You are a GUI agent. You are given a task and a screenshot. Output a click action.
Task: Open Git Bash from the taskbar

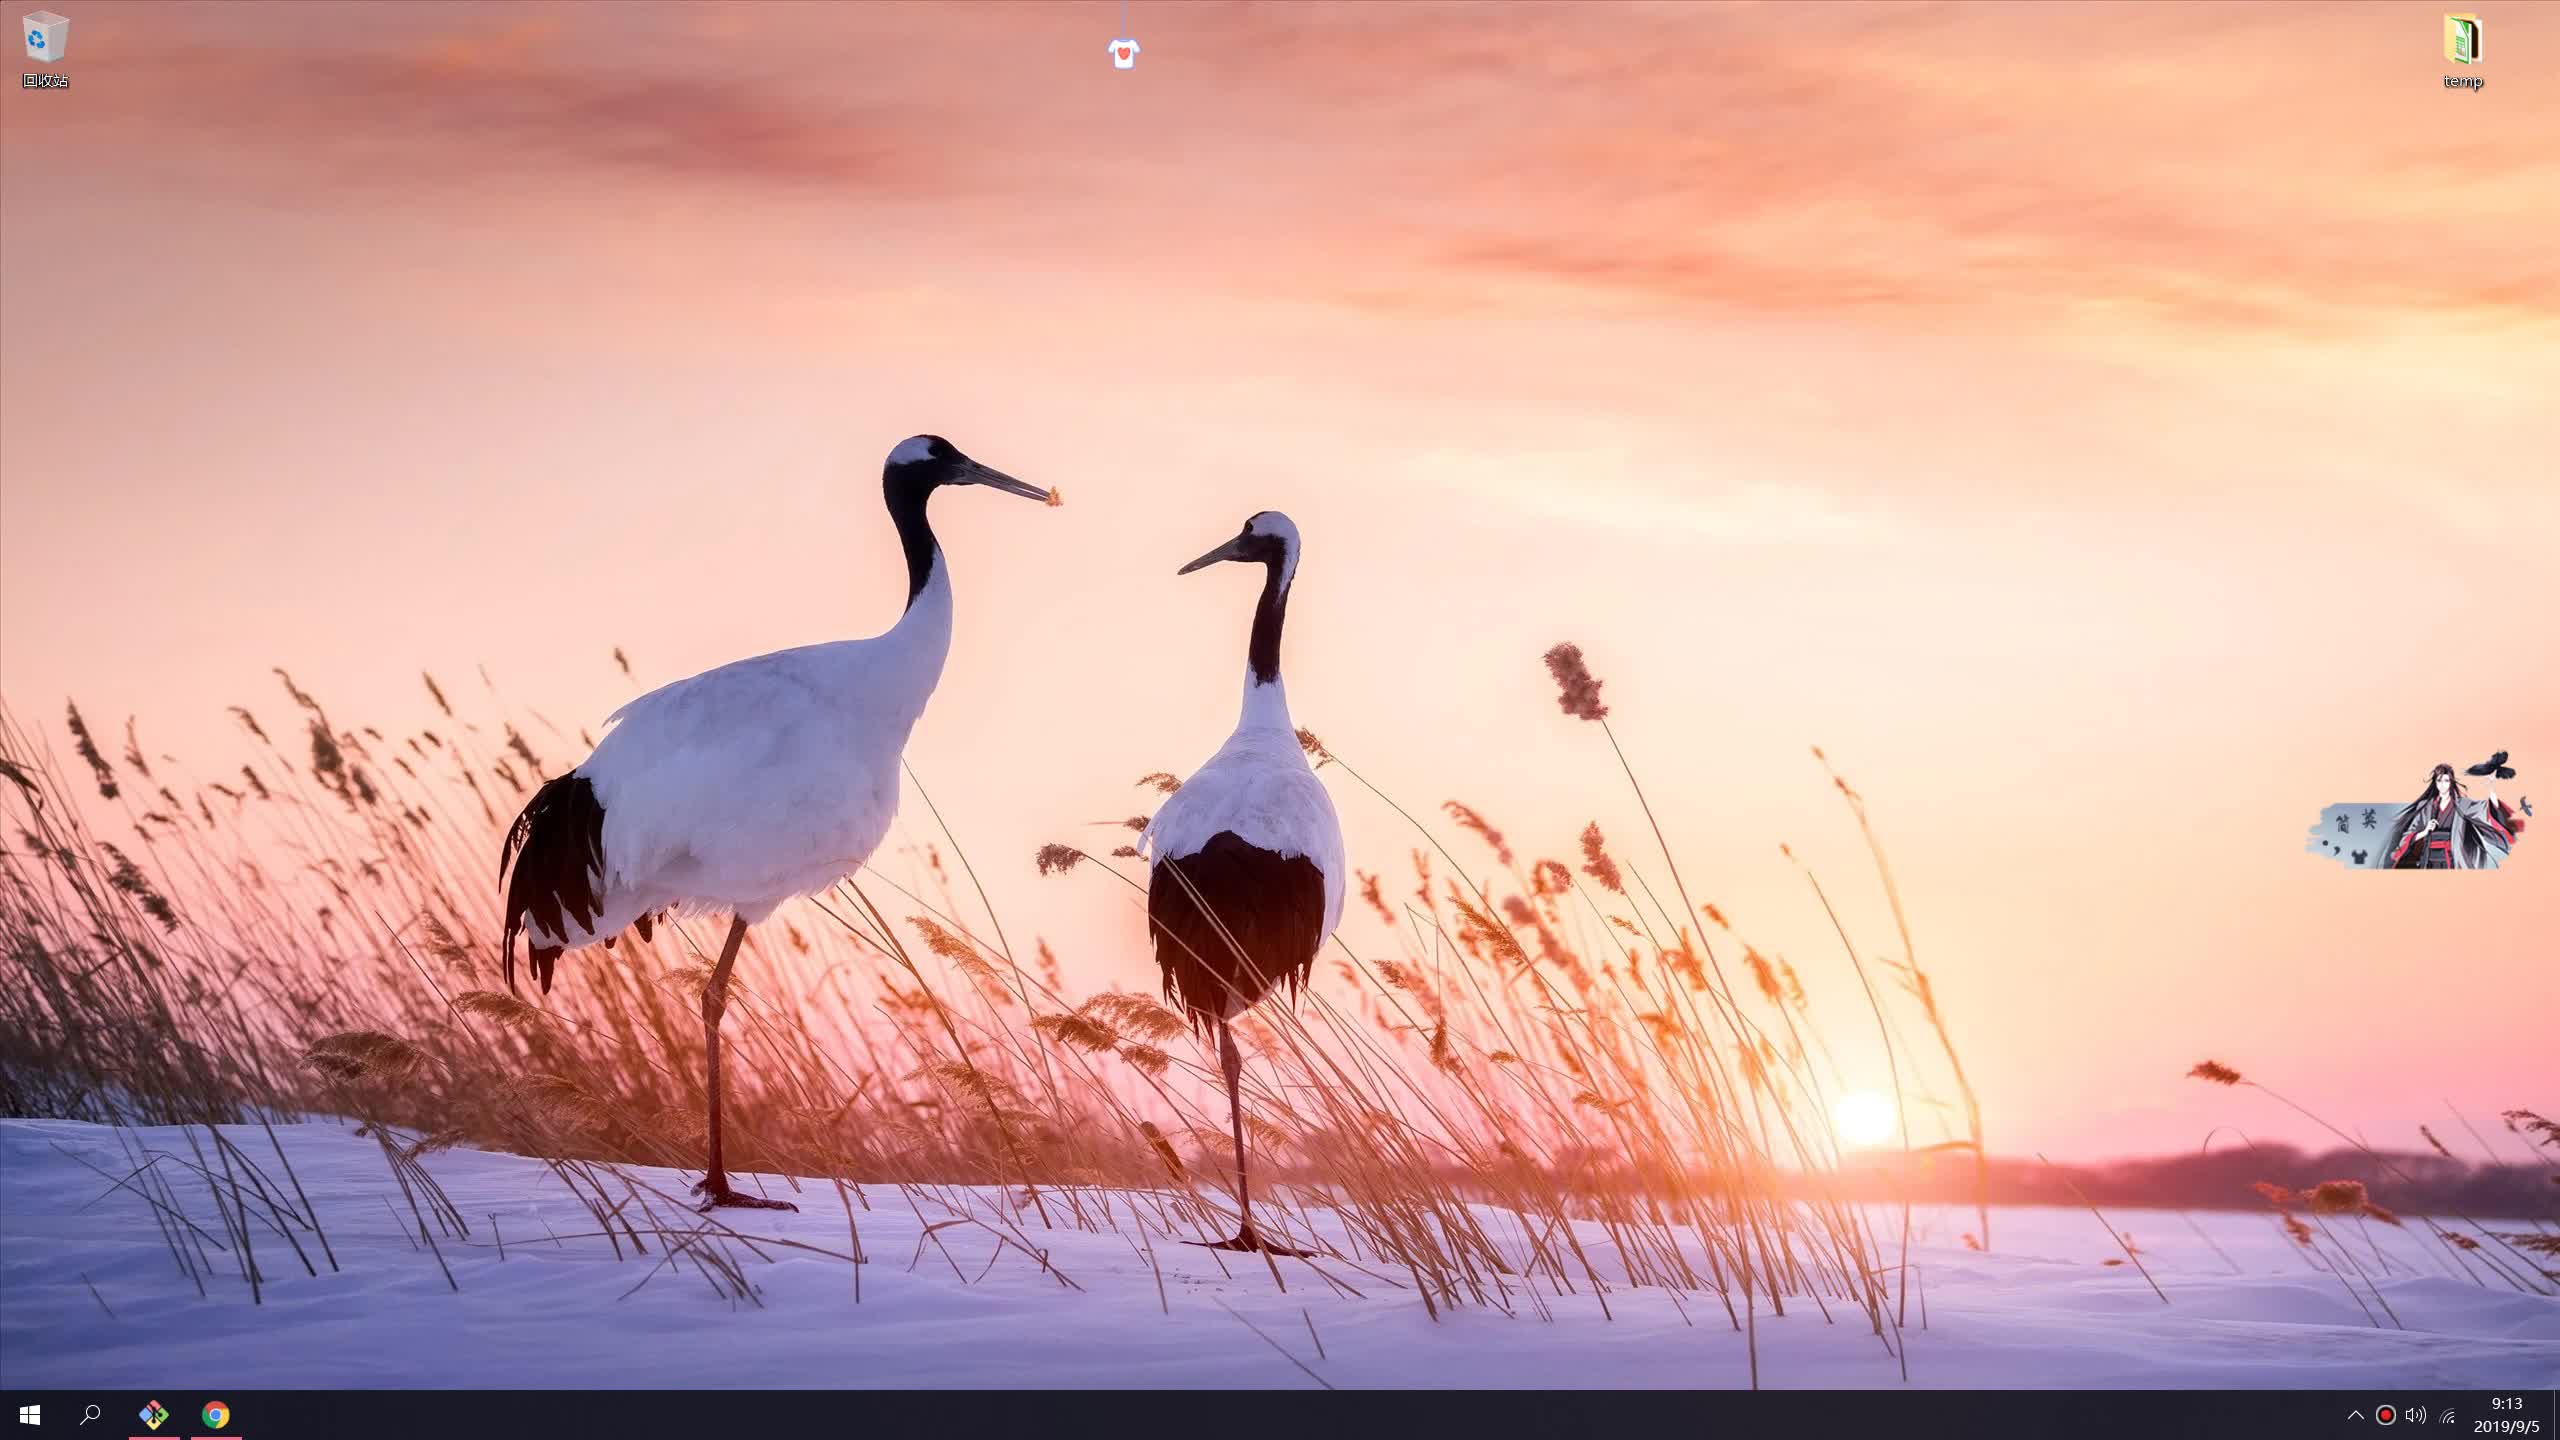[153, 1414]
